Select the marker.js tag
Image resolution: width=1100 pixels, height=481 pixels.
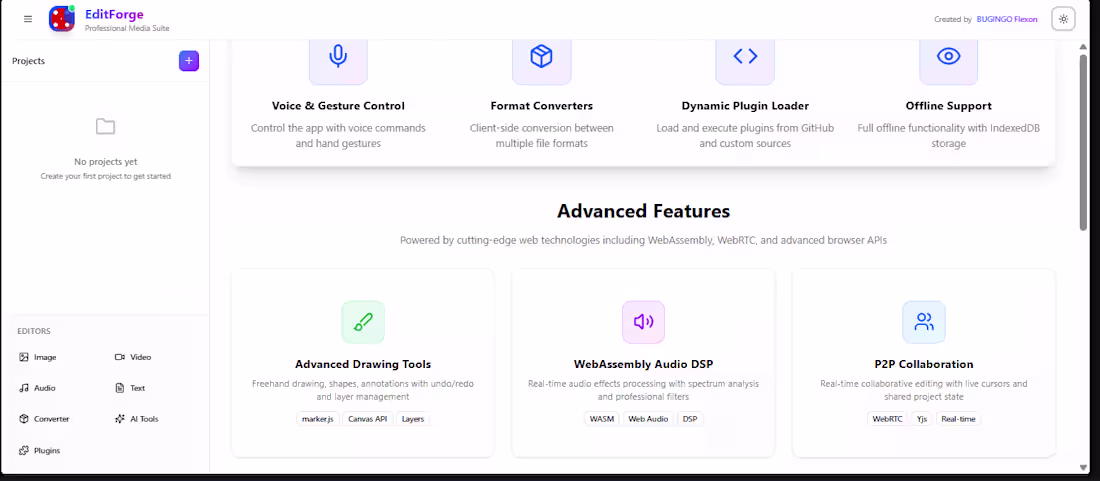click(318, 419)
